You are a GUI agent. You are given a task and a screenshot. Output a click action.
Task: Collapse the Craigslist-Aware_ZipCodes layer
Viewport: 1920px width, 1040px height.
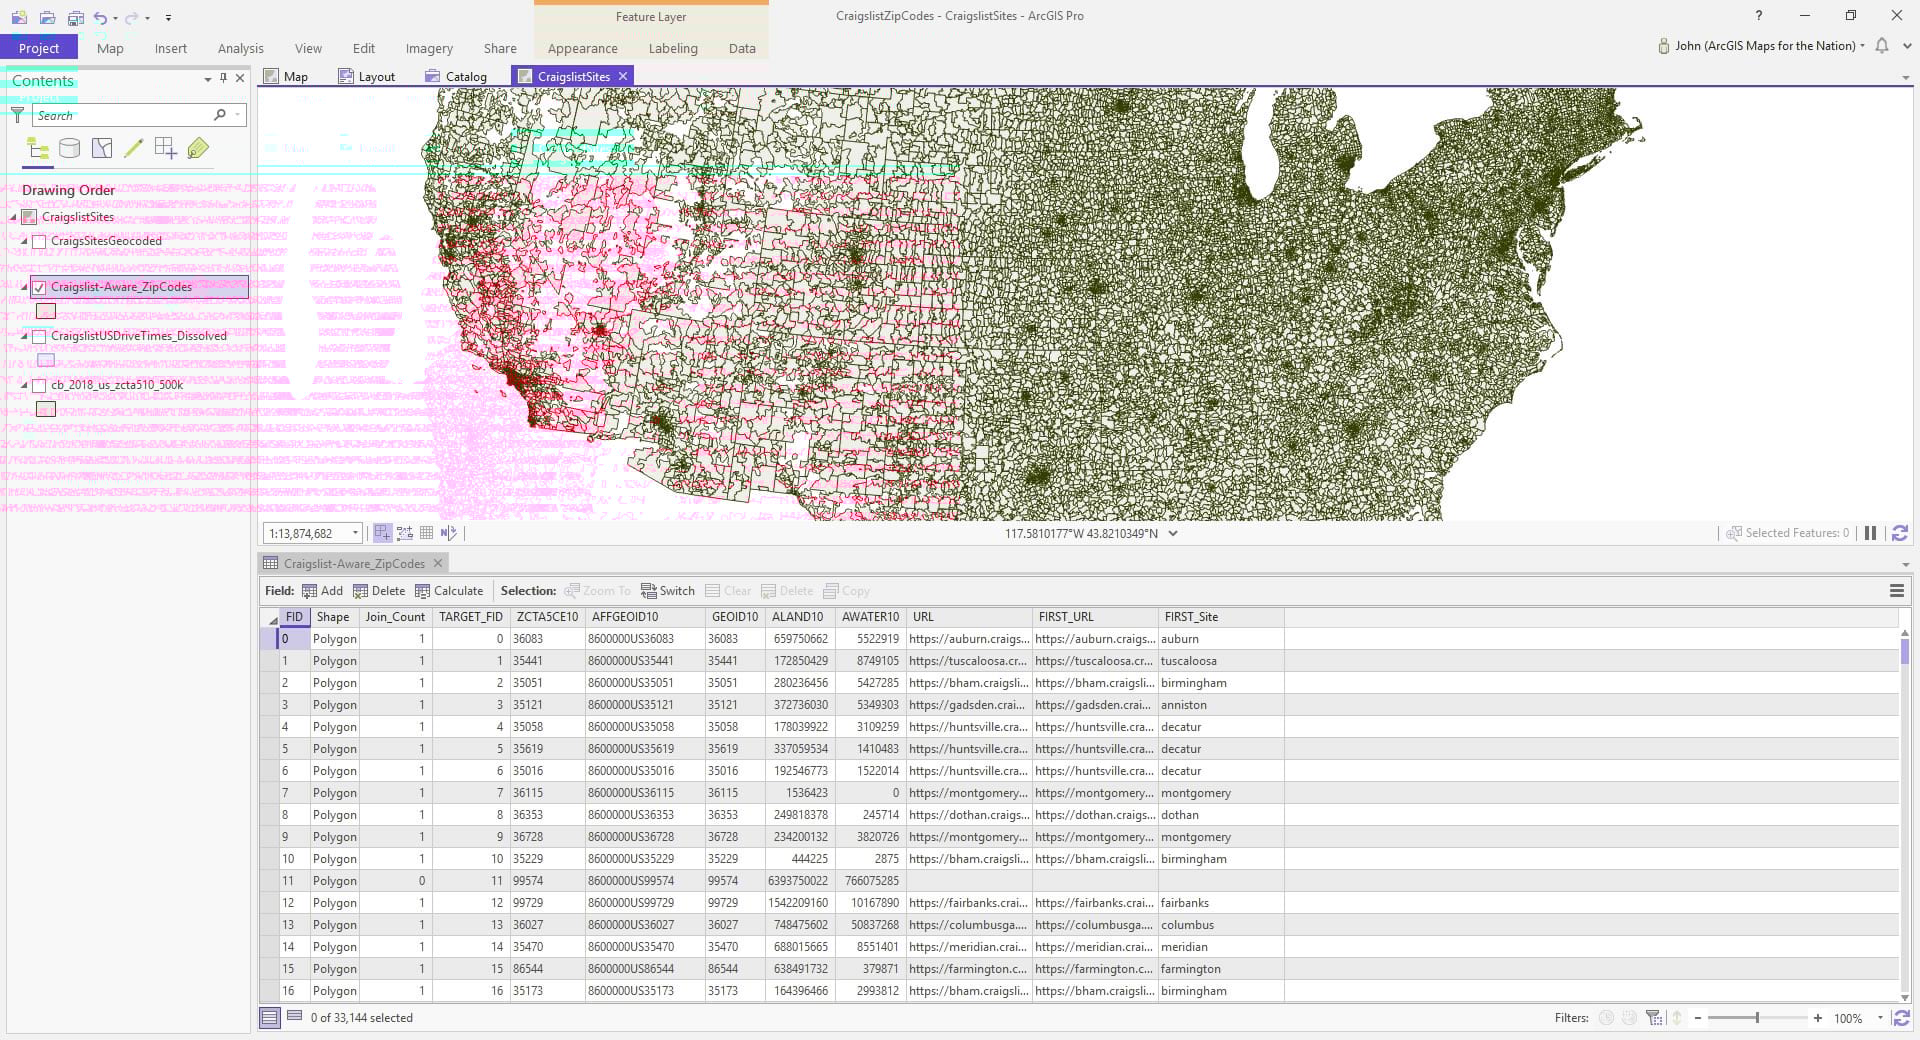point(25,287)
